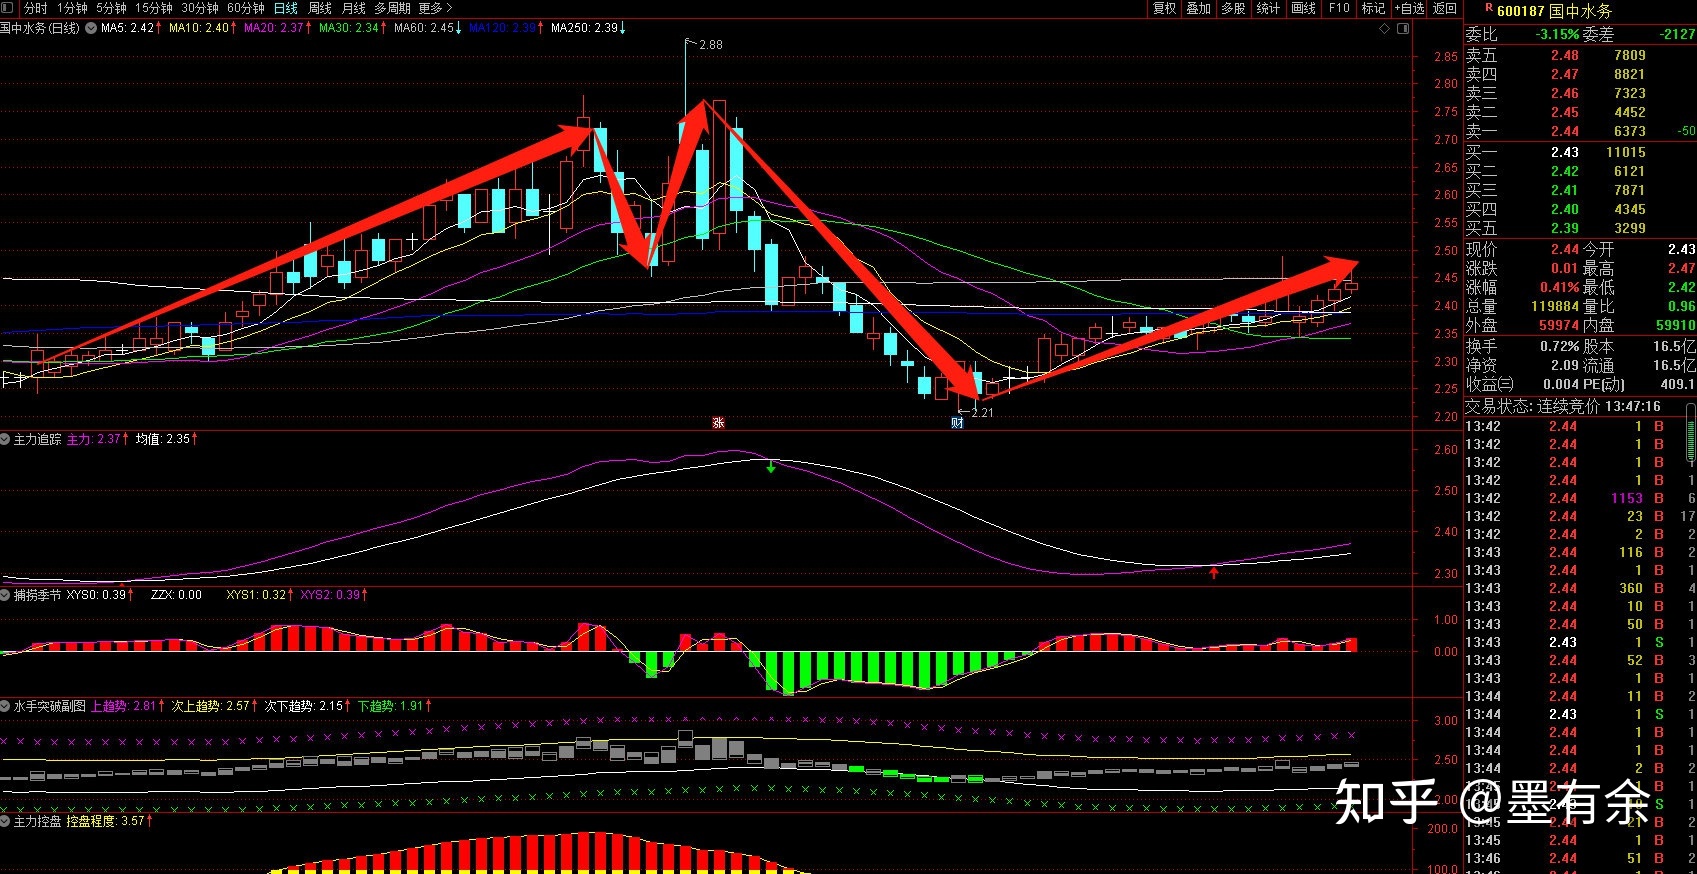Toggle the side panel icon beside the diamond
Screen dimensions: 1697x874
coord(1403,29)
